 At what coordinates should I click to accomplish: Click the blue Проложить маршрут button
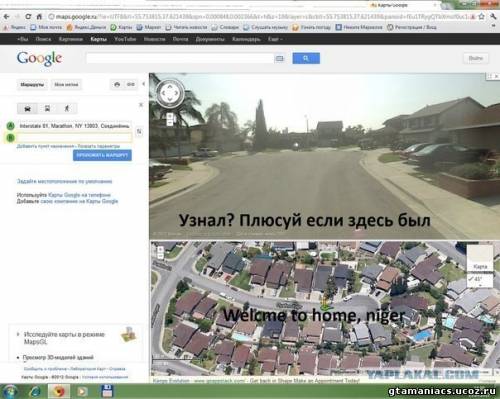(102, 155)
